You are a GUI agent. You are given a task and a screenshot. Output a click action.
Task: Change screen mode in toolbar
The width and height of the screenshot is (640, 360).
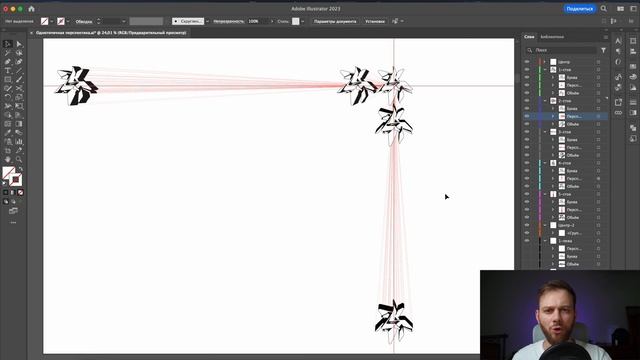pyautogui.click(x=13, y=211)
